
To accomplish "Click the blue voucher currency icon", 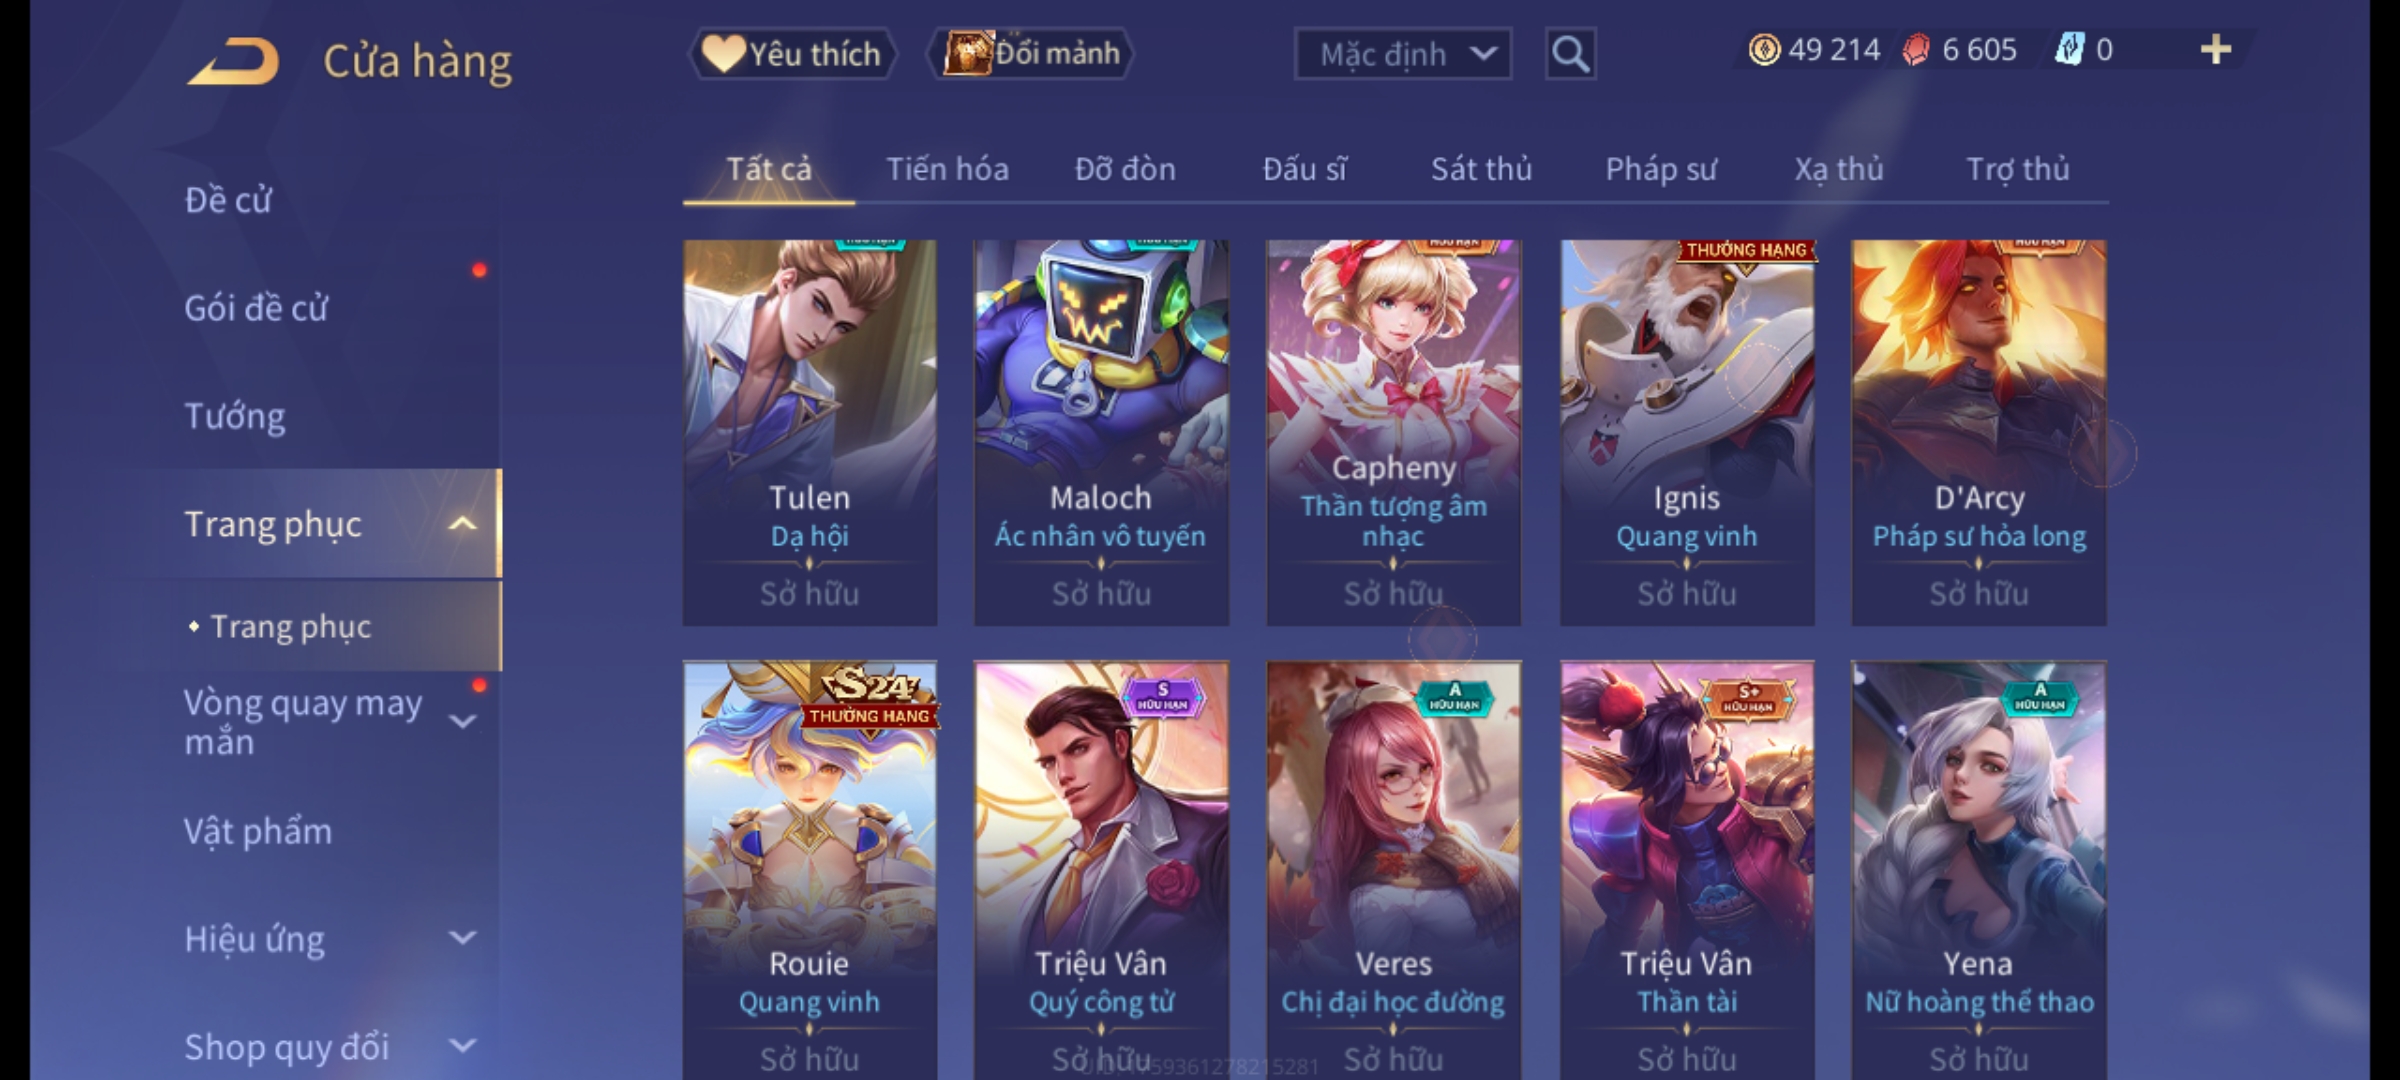I will click(x=2068, y=50).
